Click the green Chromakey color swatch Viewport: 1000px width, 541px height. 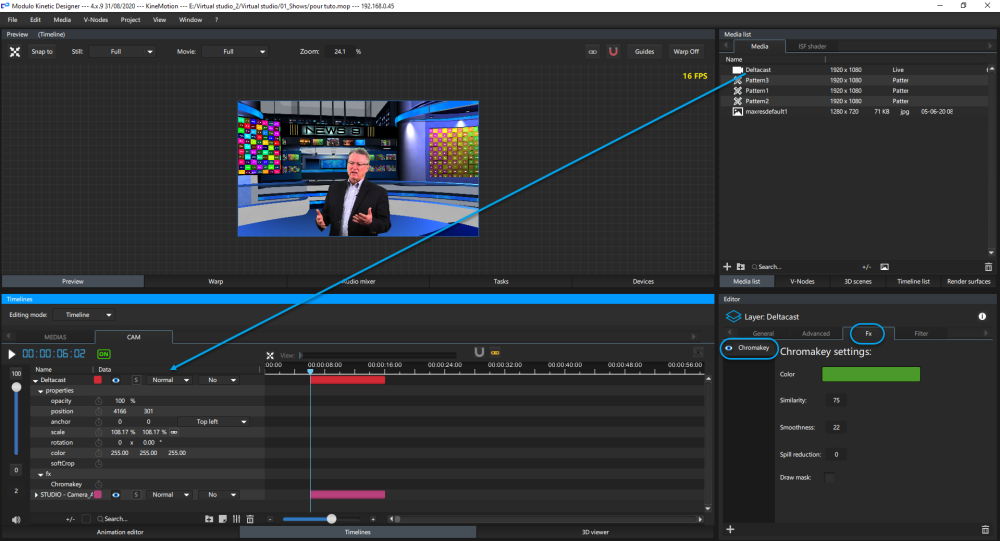tap(870, 374)
